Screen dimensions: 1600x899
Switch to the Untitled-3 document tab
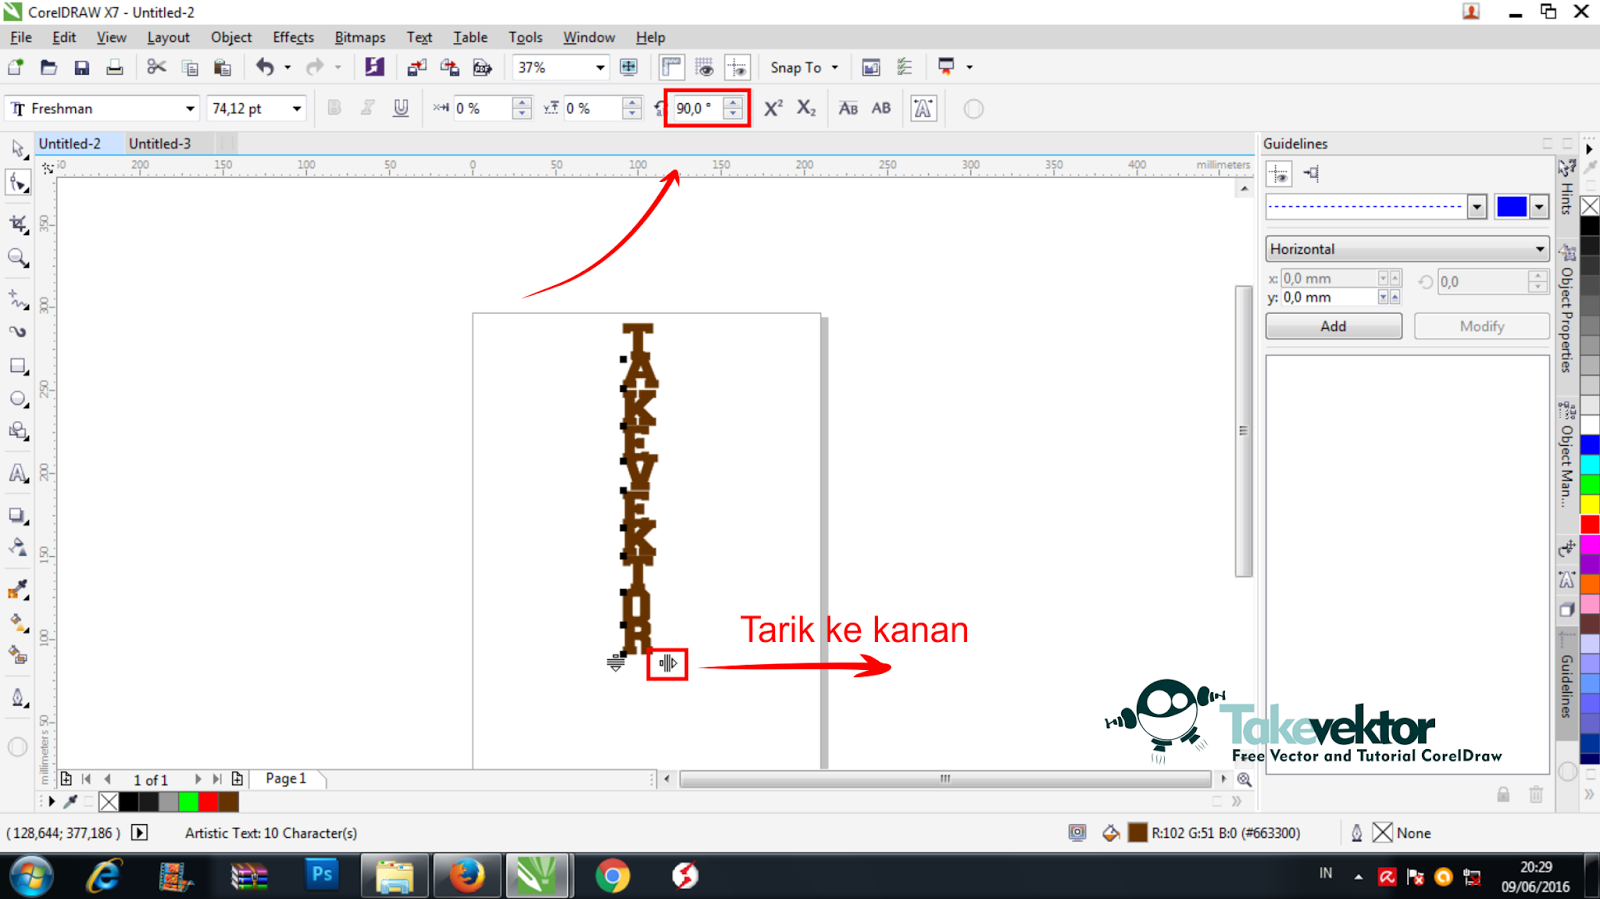160,144
